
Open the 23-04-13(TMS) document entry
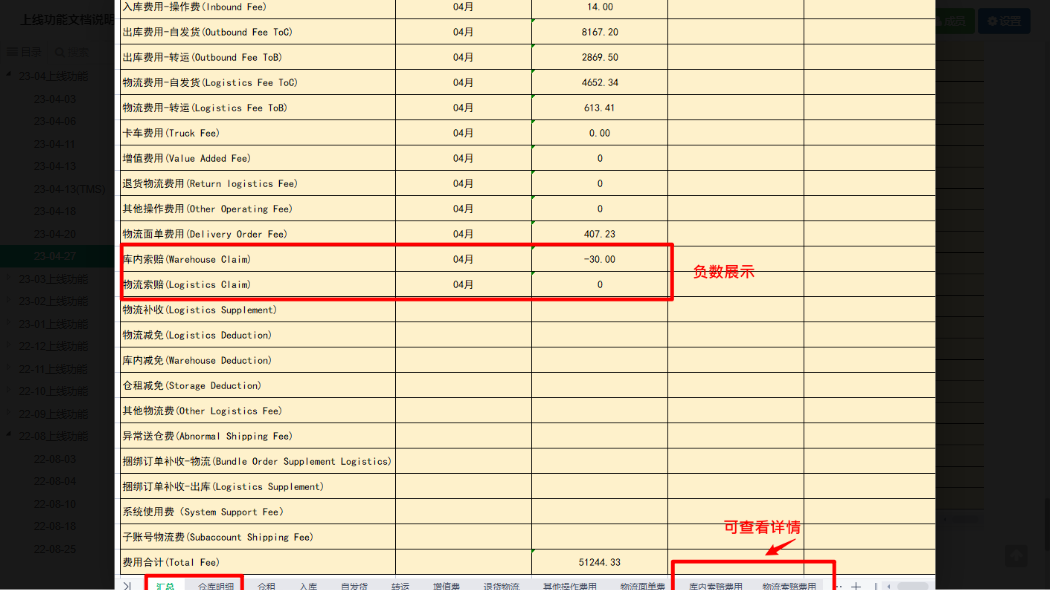[x=70, y=190]
